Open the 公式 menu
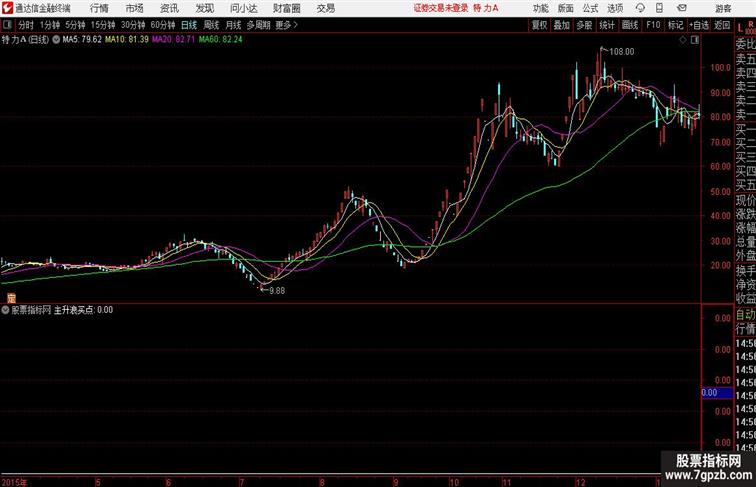Viewport: 756px width, 487px height. 590,8
